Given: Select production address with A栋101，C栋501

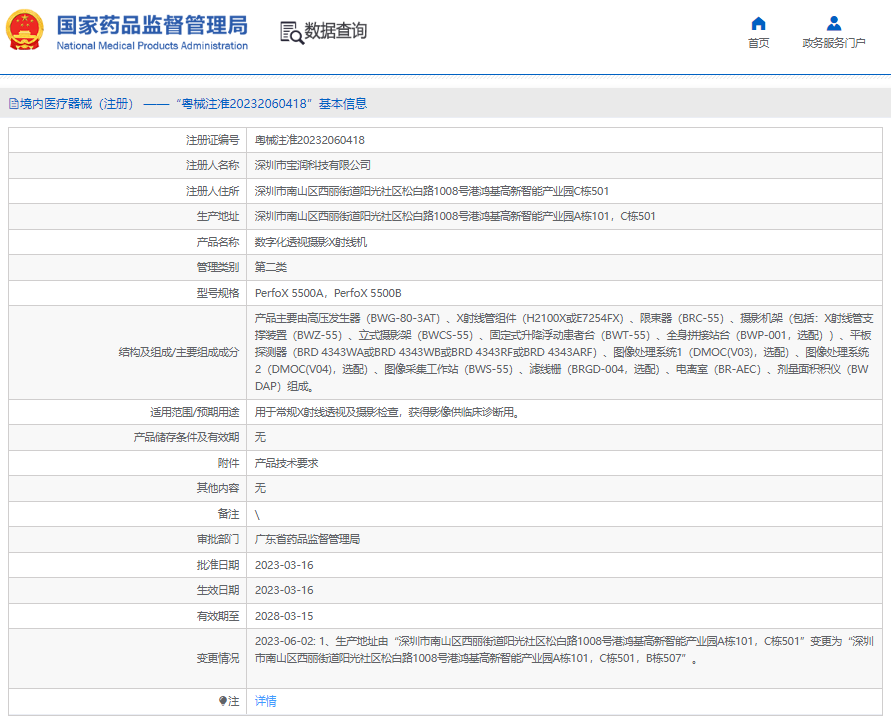Looking at the screenshot, I should tap(455, 216).
